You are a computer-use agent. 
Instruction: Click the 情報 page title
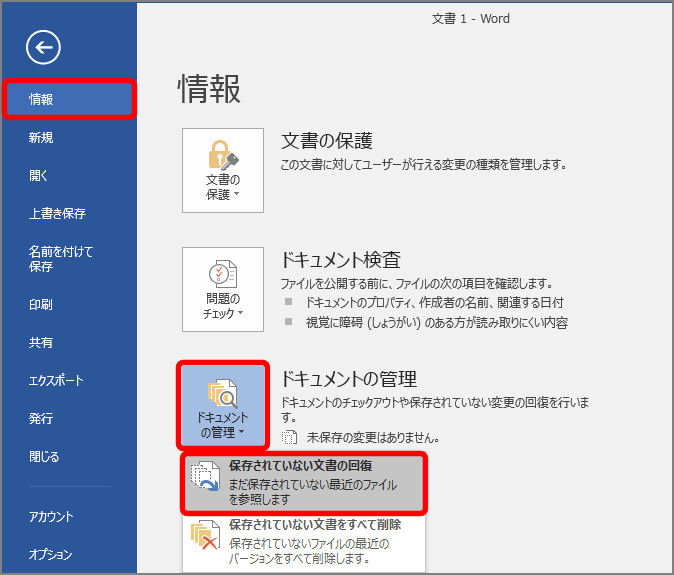[x=209, y=89]
